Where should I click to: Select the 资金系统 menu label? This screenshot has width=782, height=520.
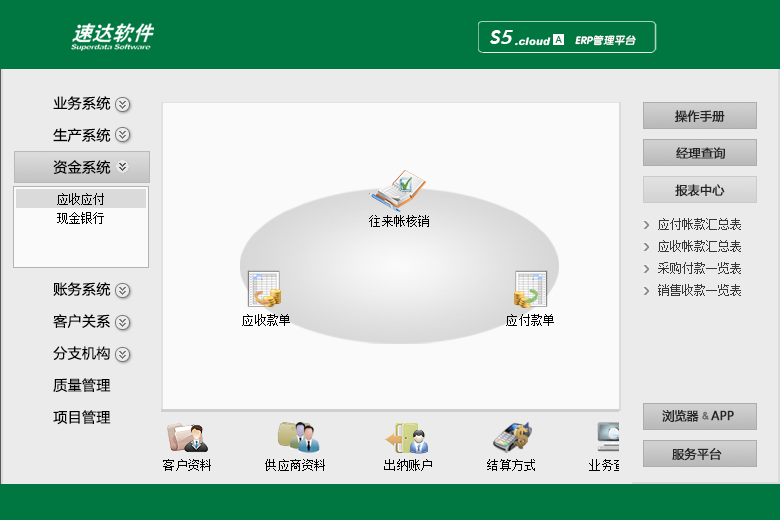click(82, 167)
